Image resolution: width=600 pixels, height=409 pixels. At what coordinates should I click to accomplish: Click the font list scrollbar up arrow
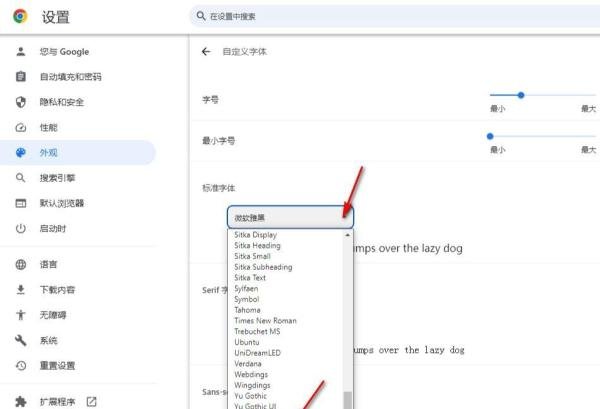pyautogui.click(x=347, y=235)
